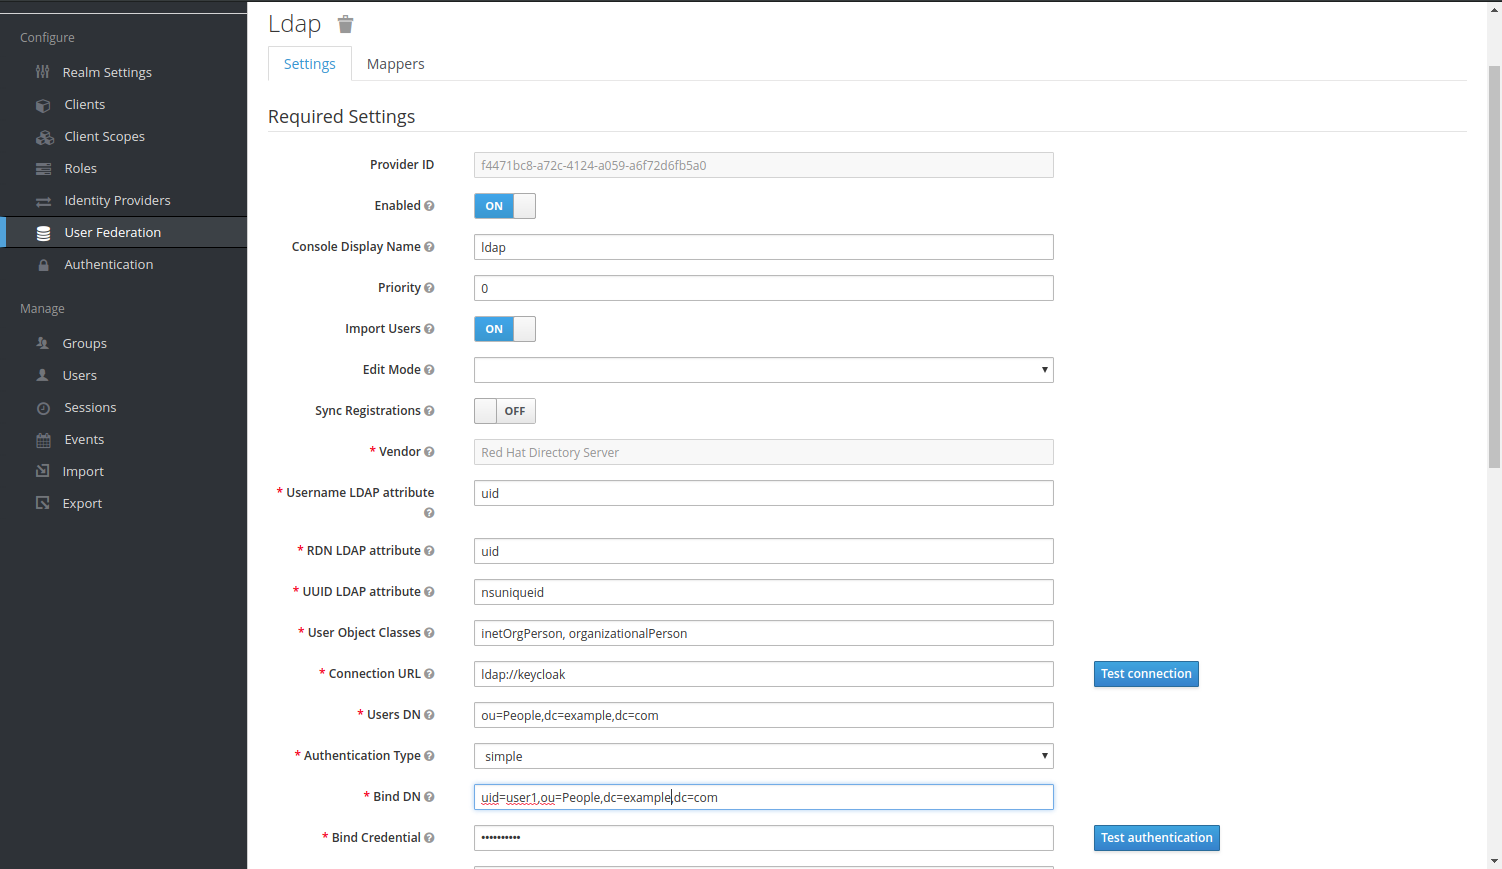Open the Authentication Type dropdown

tap(763, 756)
